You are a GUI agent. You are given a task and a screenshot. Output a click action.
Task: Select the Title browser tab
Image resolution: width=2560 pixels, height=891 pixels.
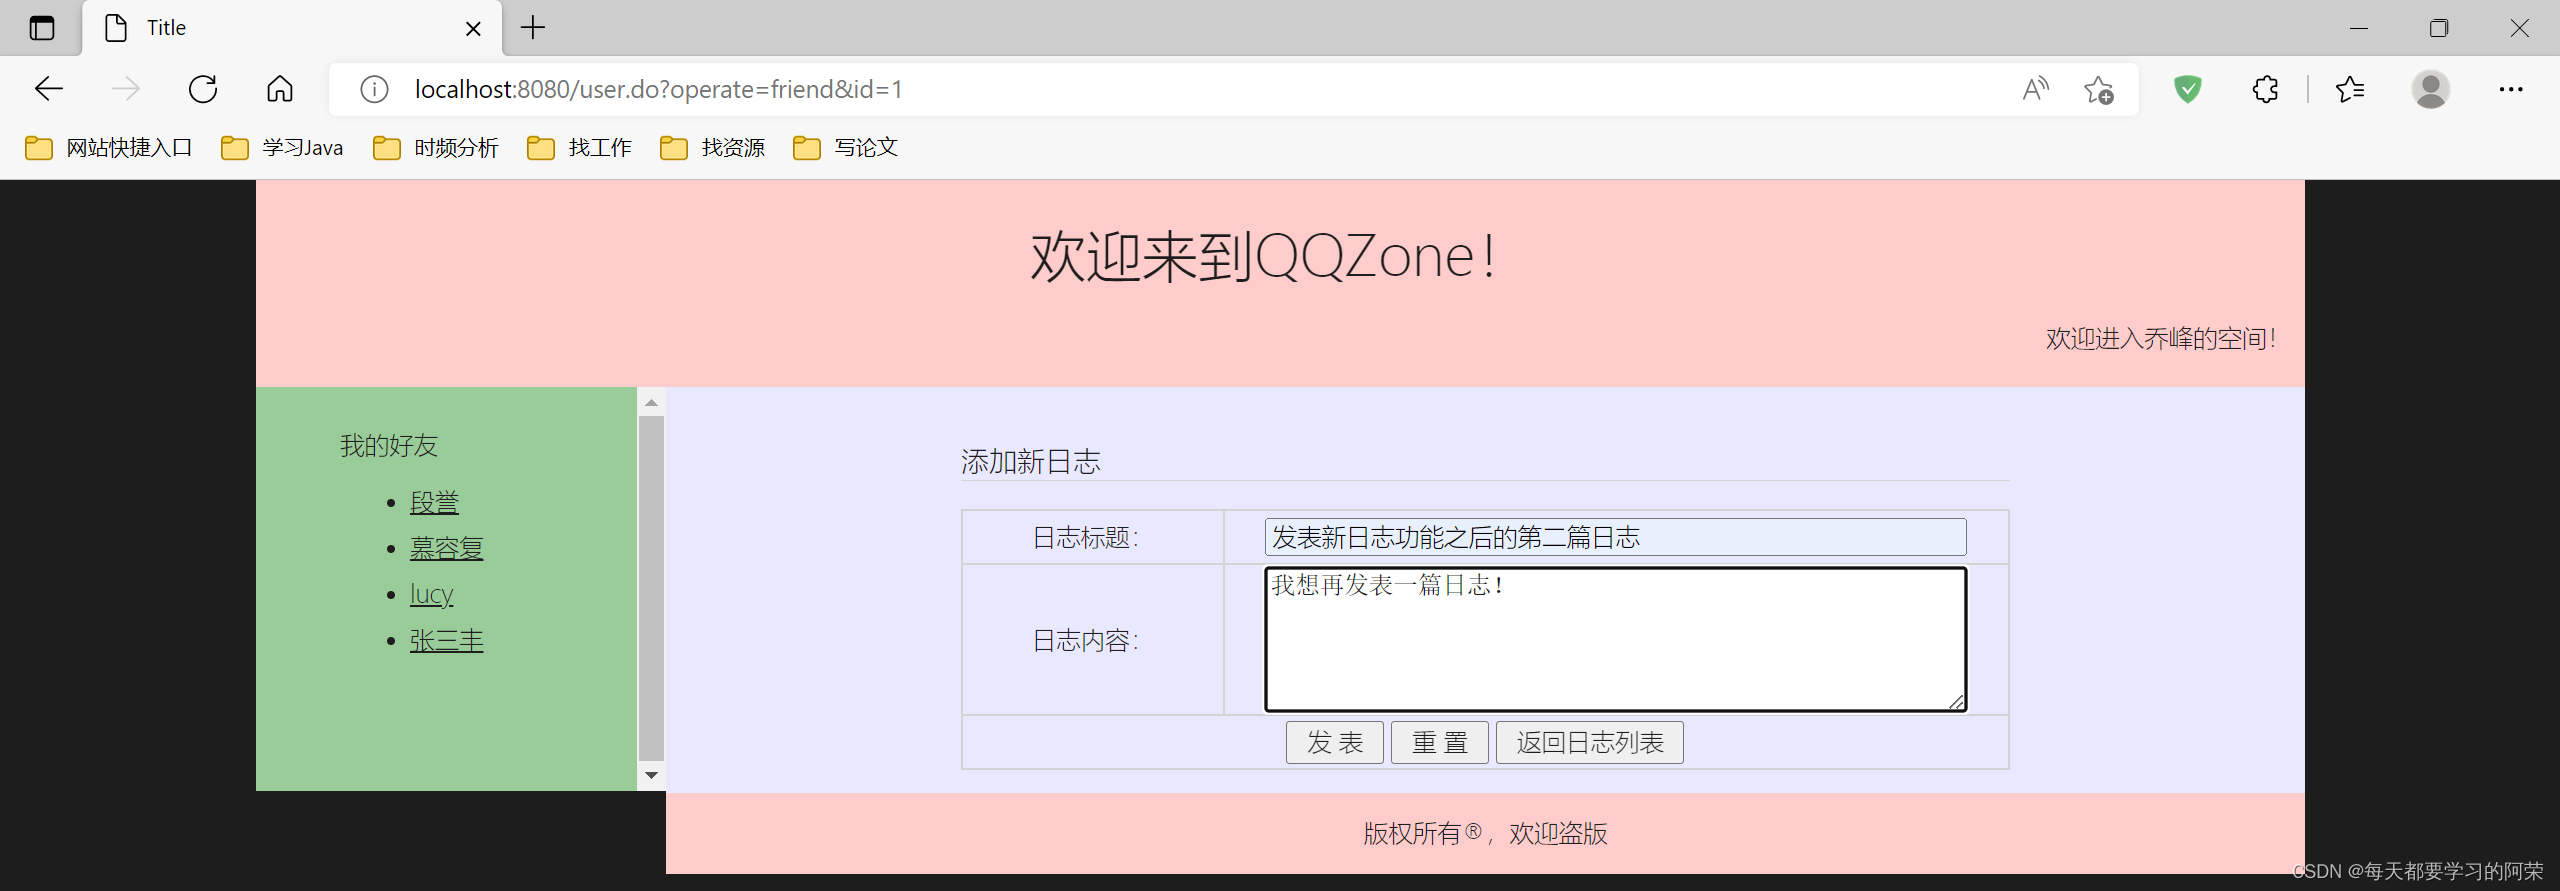292,28
